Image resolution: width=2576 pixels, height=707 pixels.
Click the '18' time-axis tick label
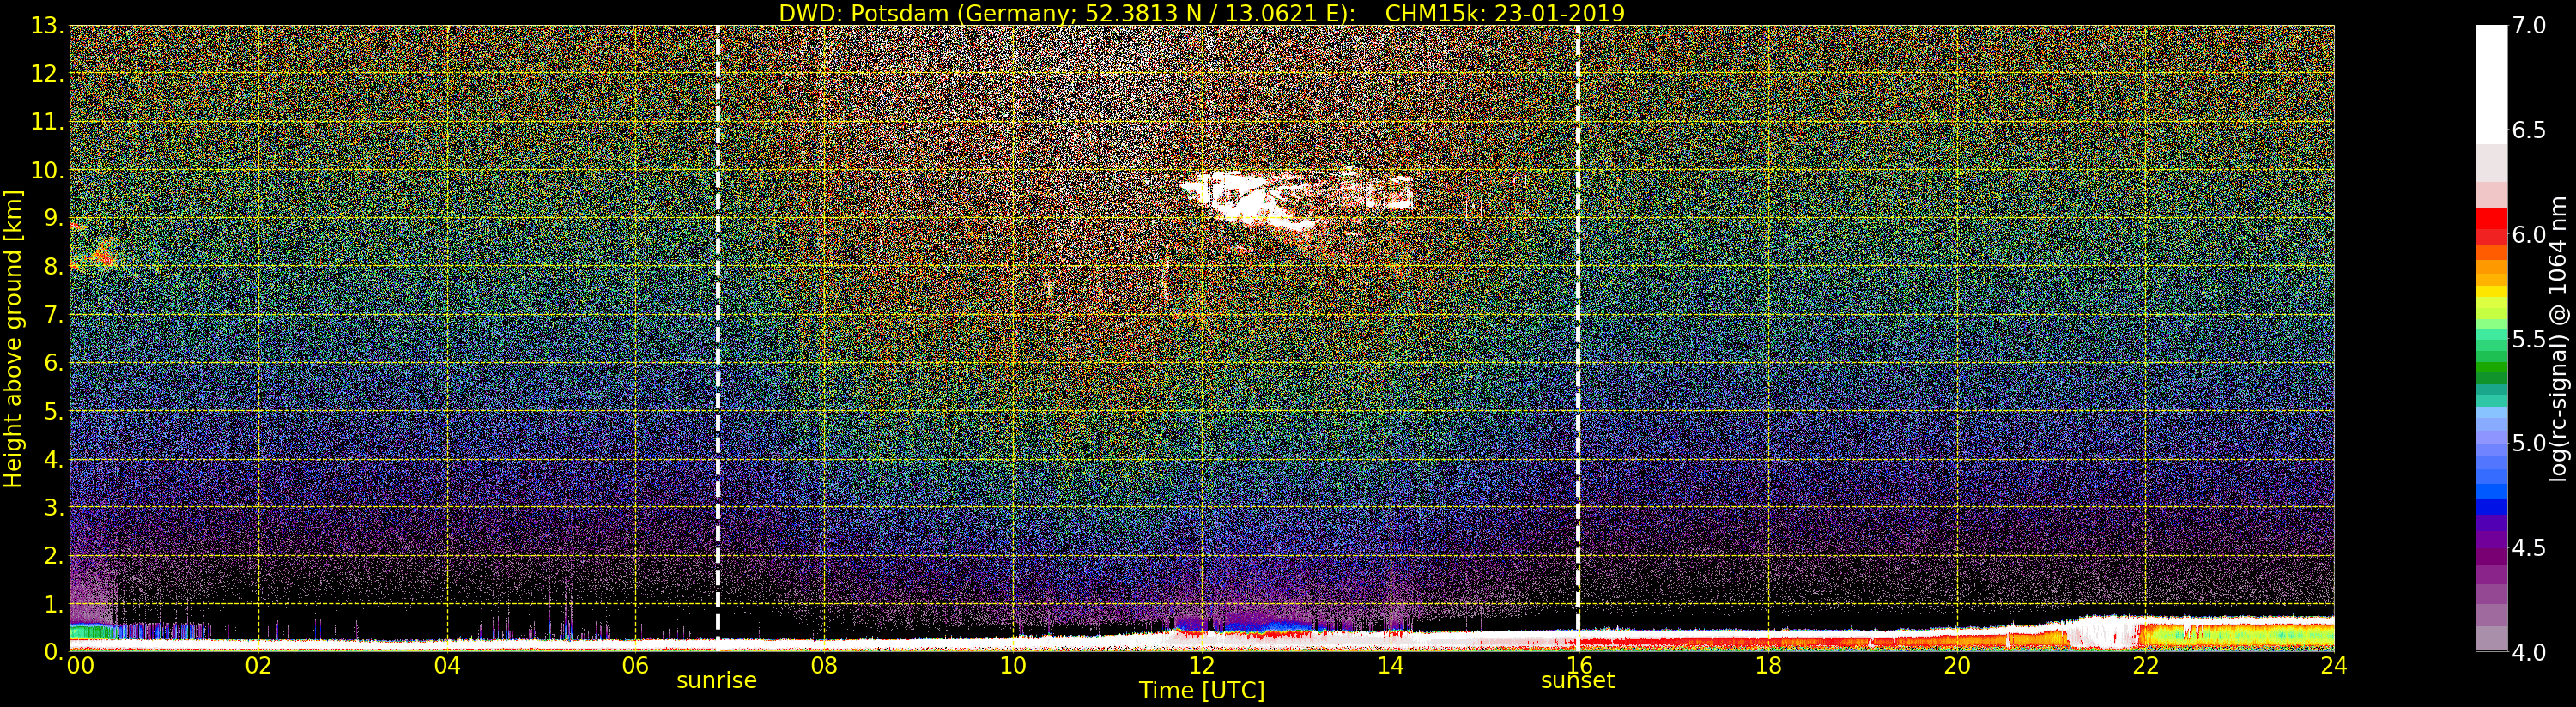(1768, 666)
